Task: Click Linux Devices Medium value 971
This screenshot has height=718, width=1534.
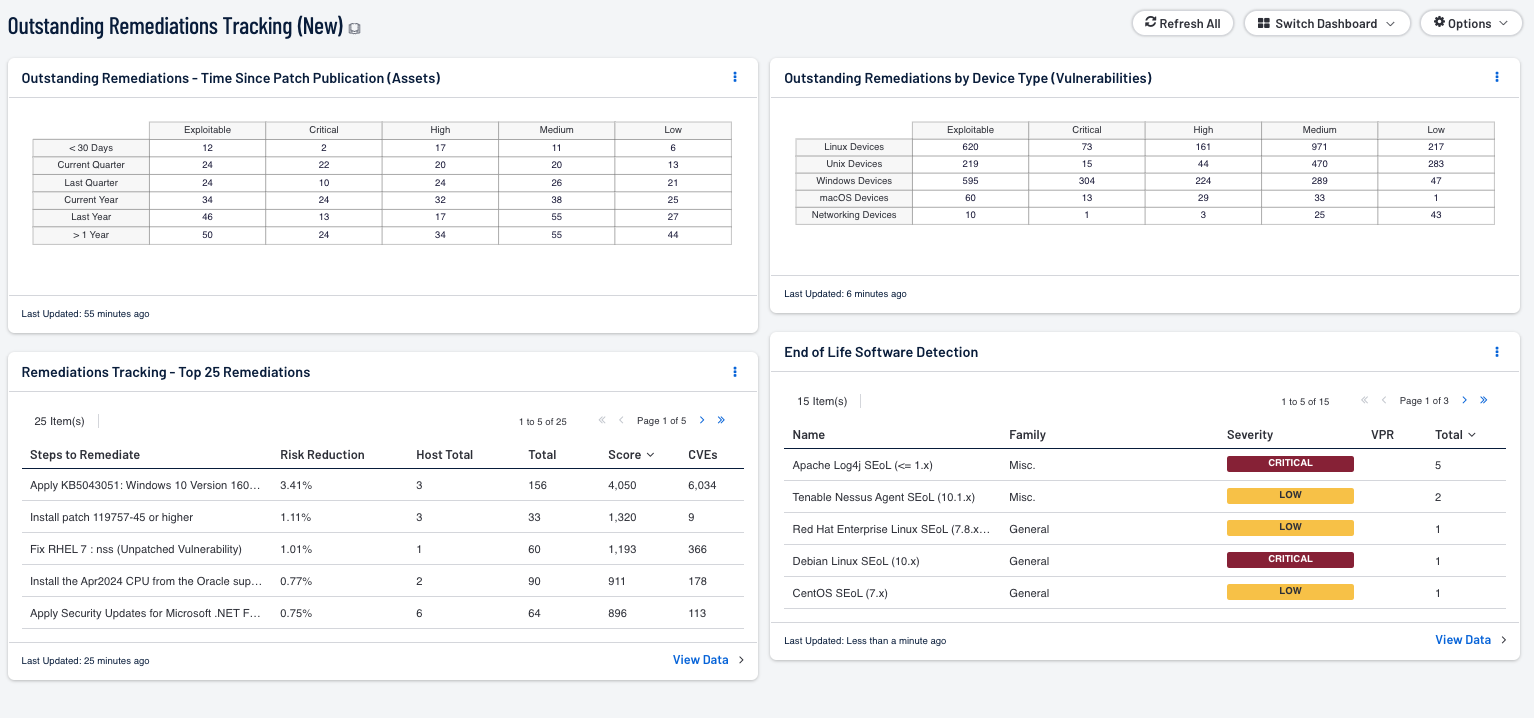Action: click(x=1320, y=147)
